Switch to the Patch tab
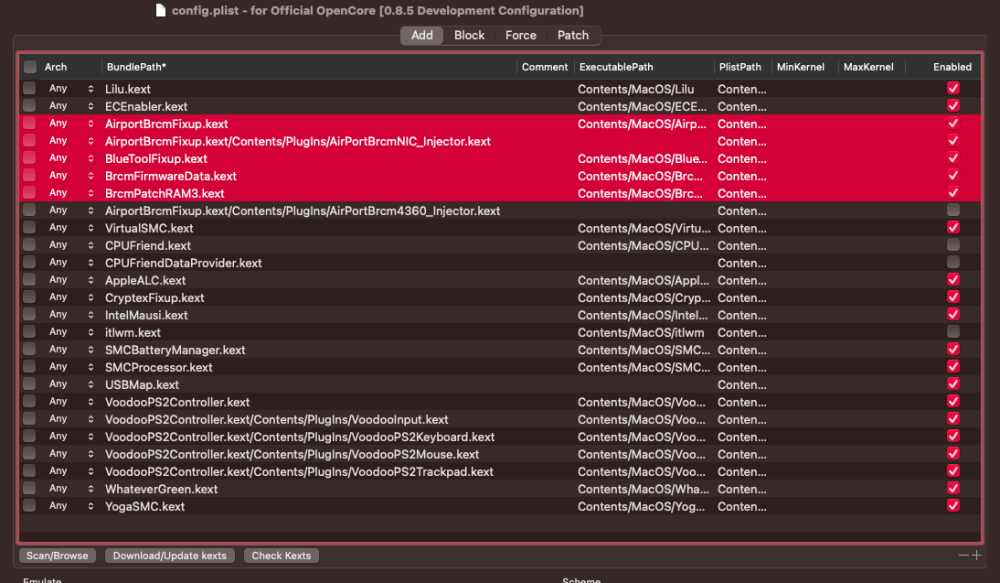The image size is (1000, 583). [573, 35]
